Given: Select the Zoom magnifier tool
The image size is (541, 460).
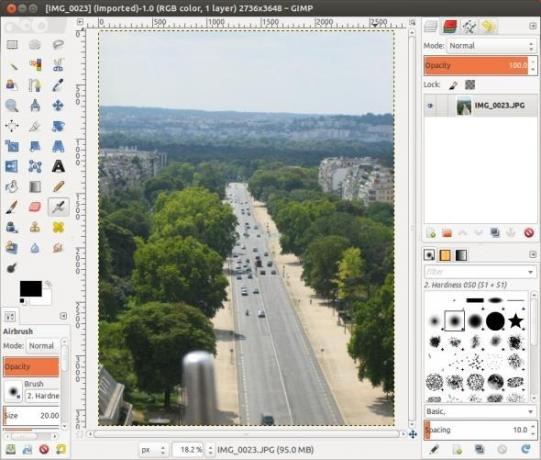Looking at the screenshot, I should click(x=12, y=106).
